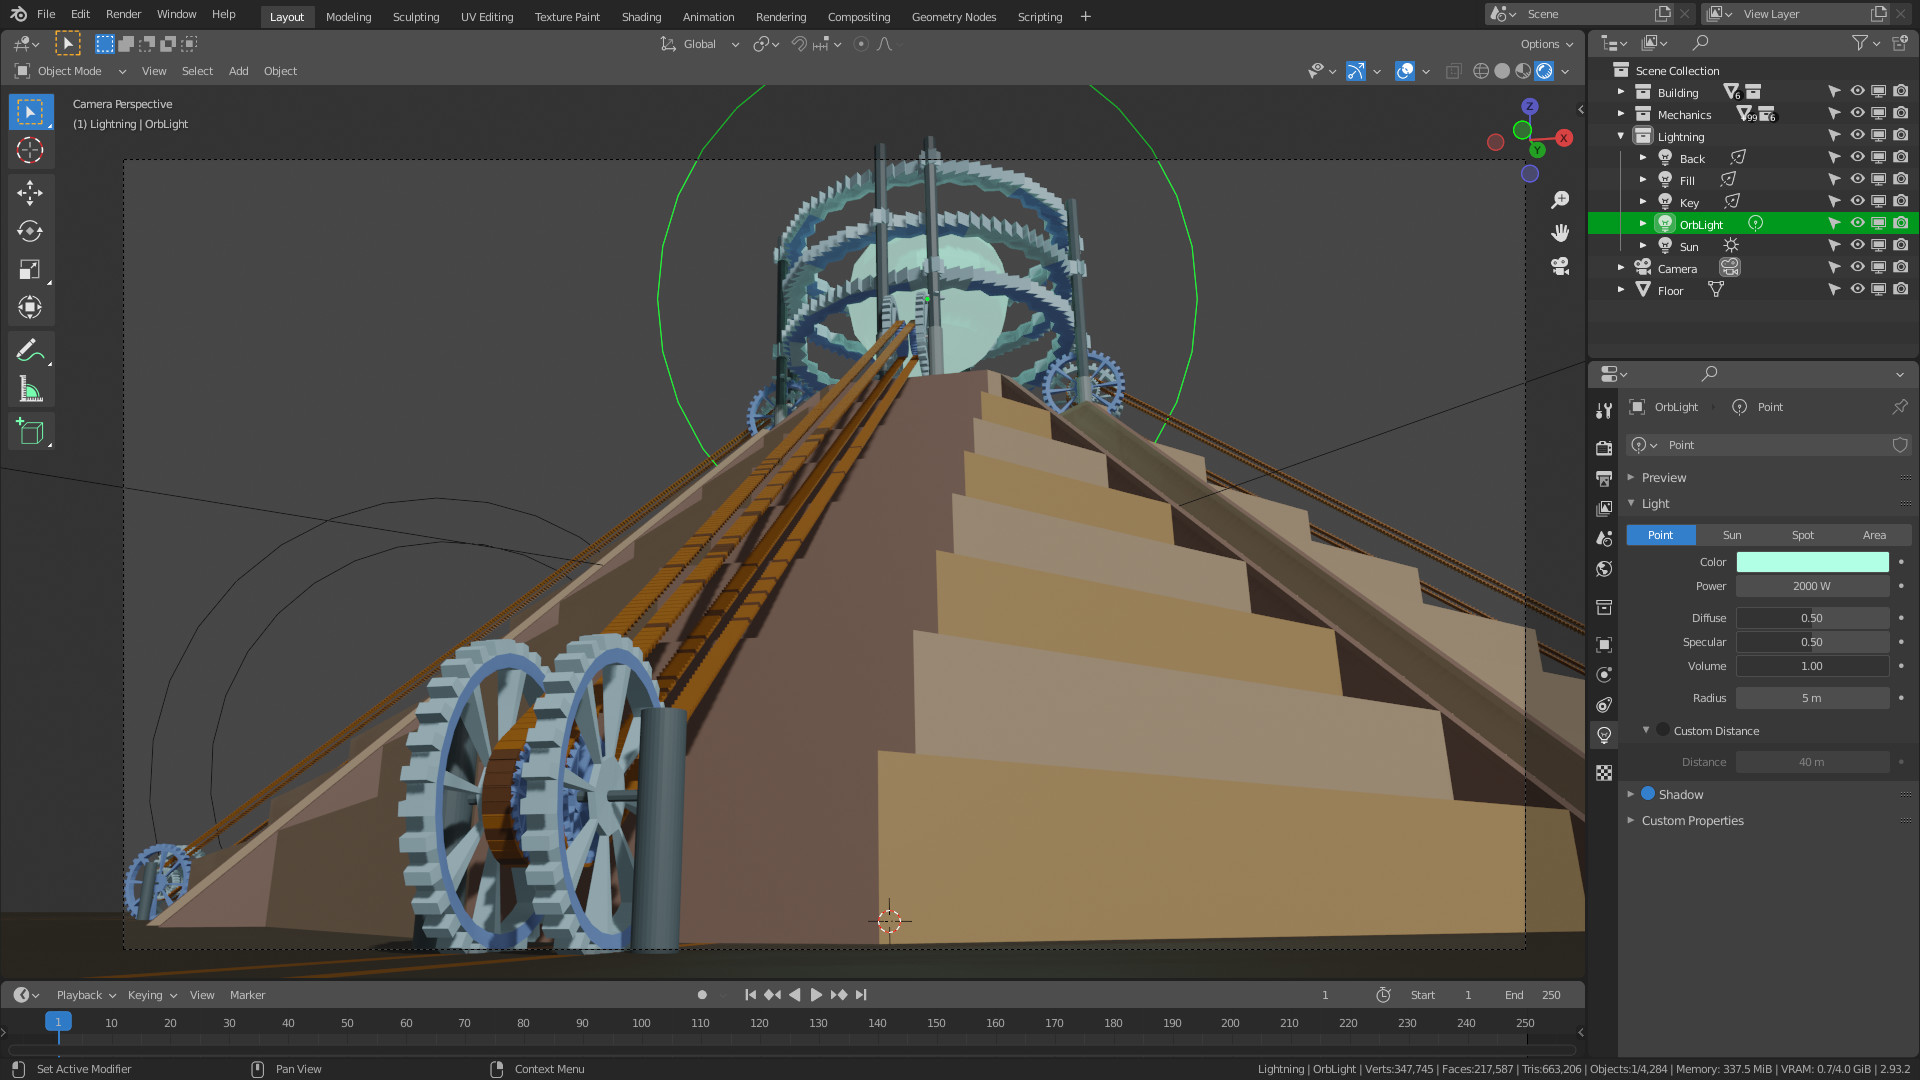This screenshot has height=1080, width=1920.
Task: Jump to the last frame in the timeline
Action: click(861, 995)
